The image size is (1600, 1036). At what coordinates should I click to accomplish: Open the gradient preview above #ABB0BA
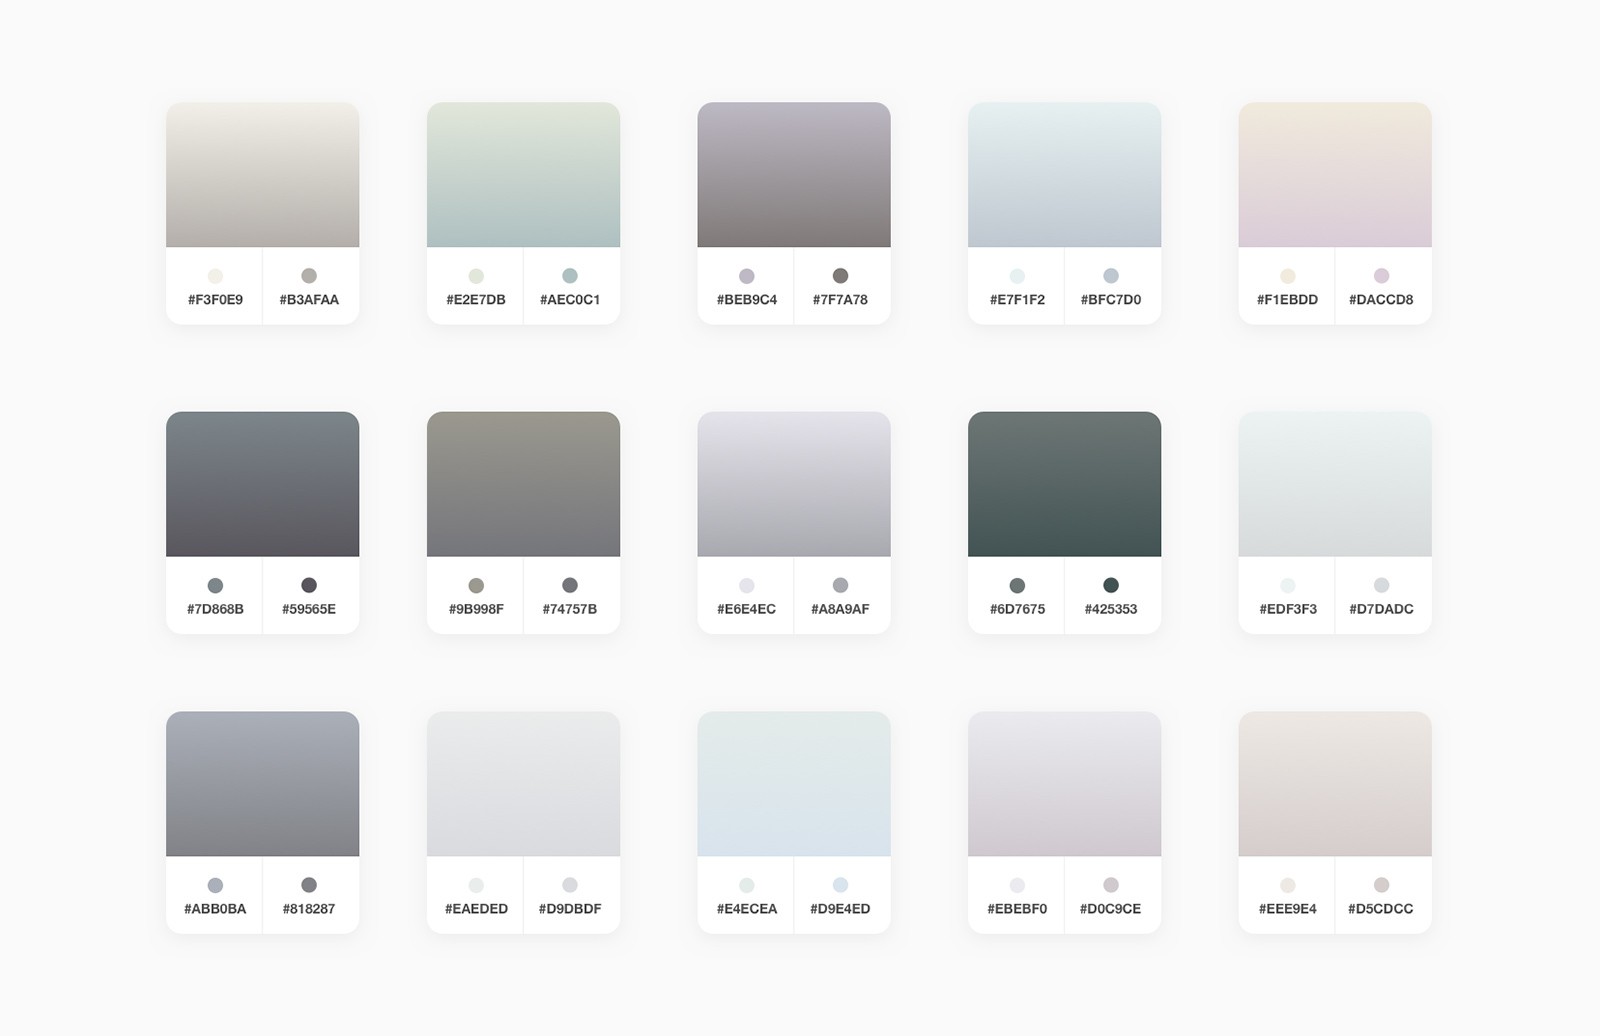click(263, 784)
